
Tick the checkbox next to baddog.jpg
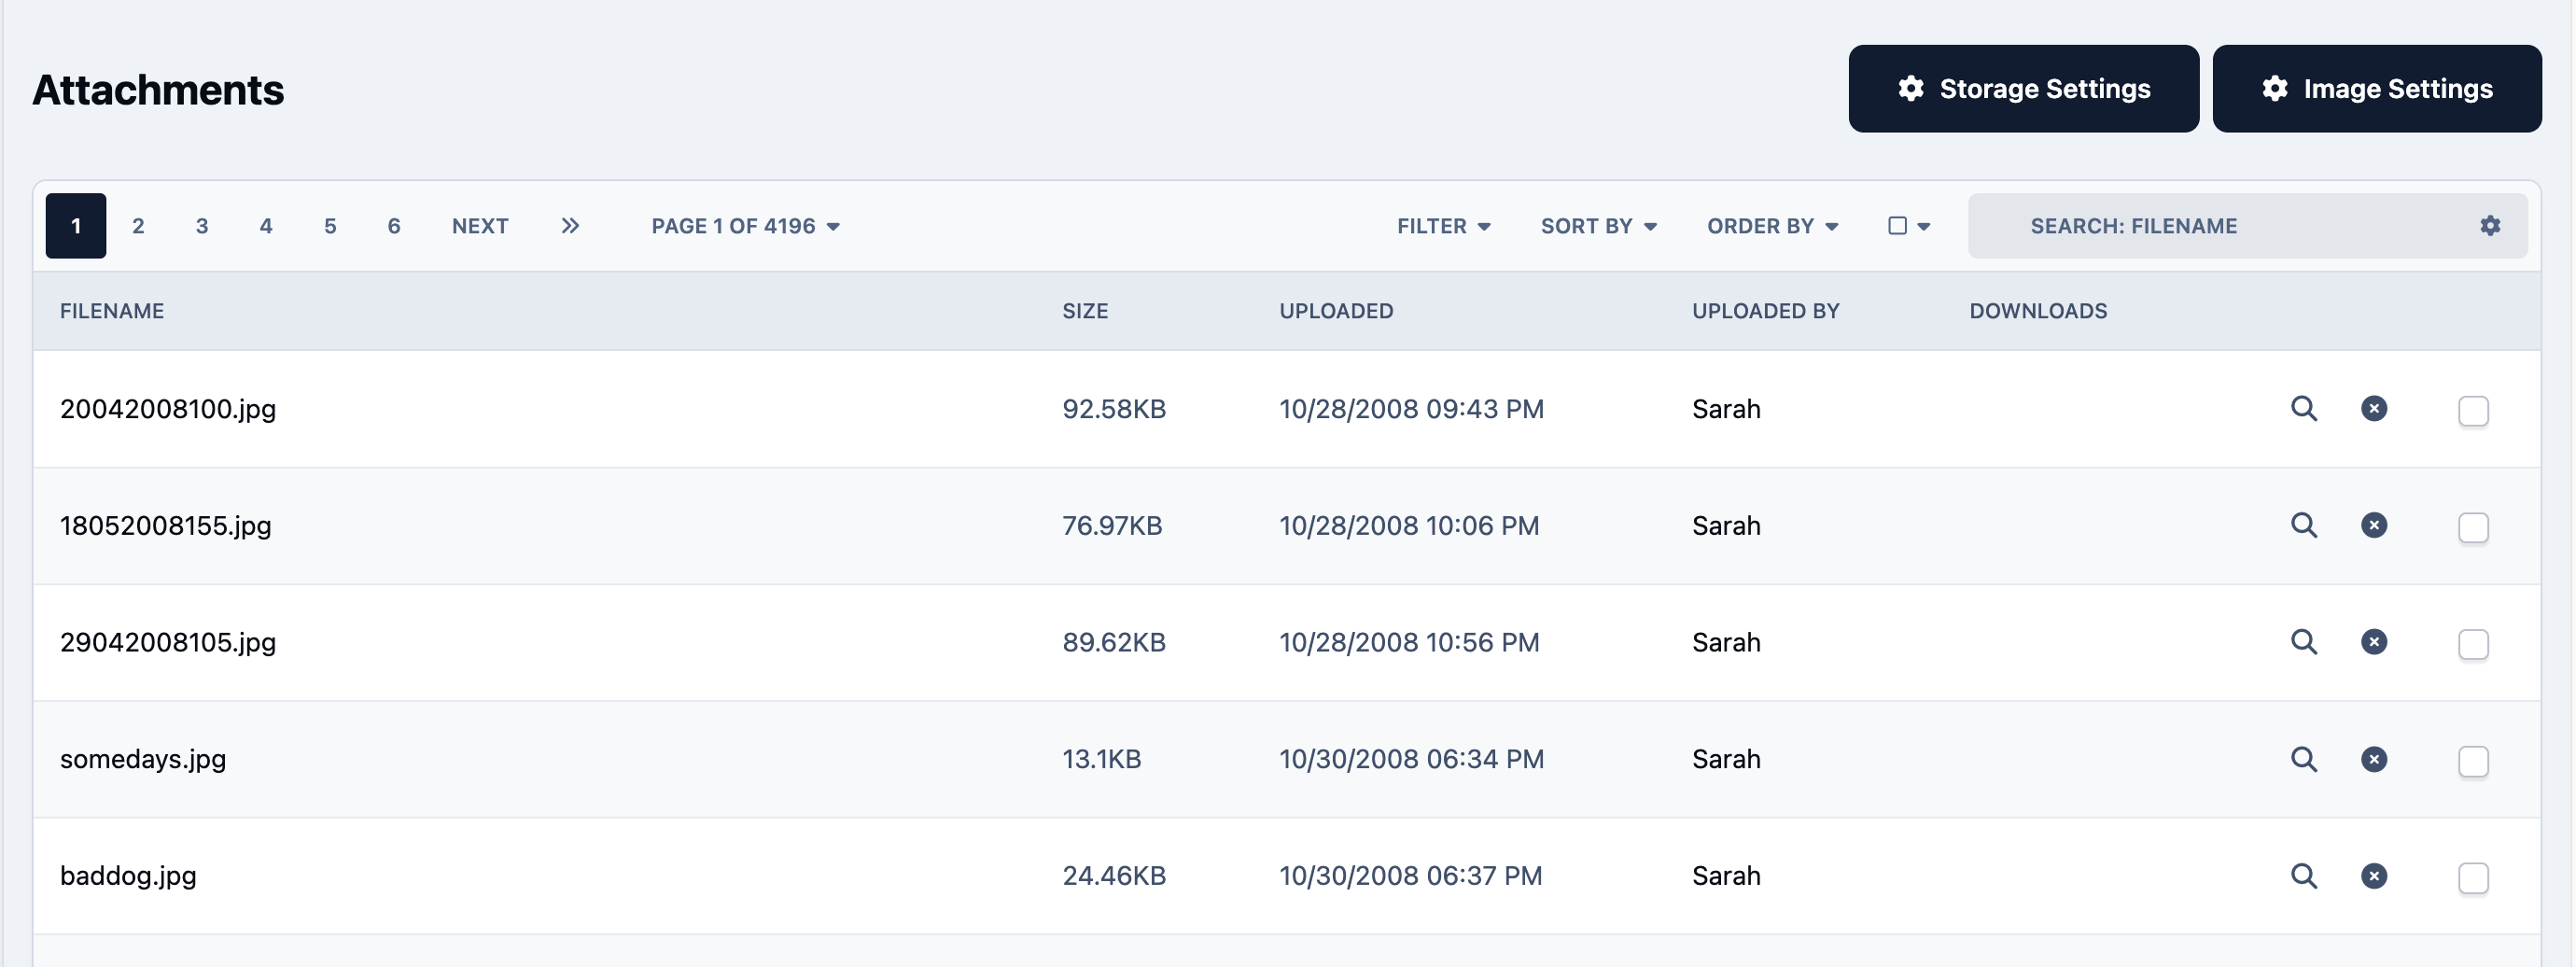click(x=2473, y=879)
